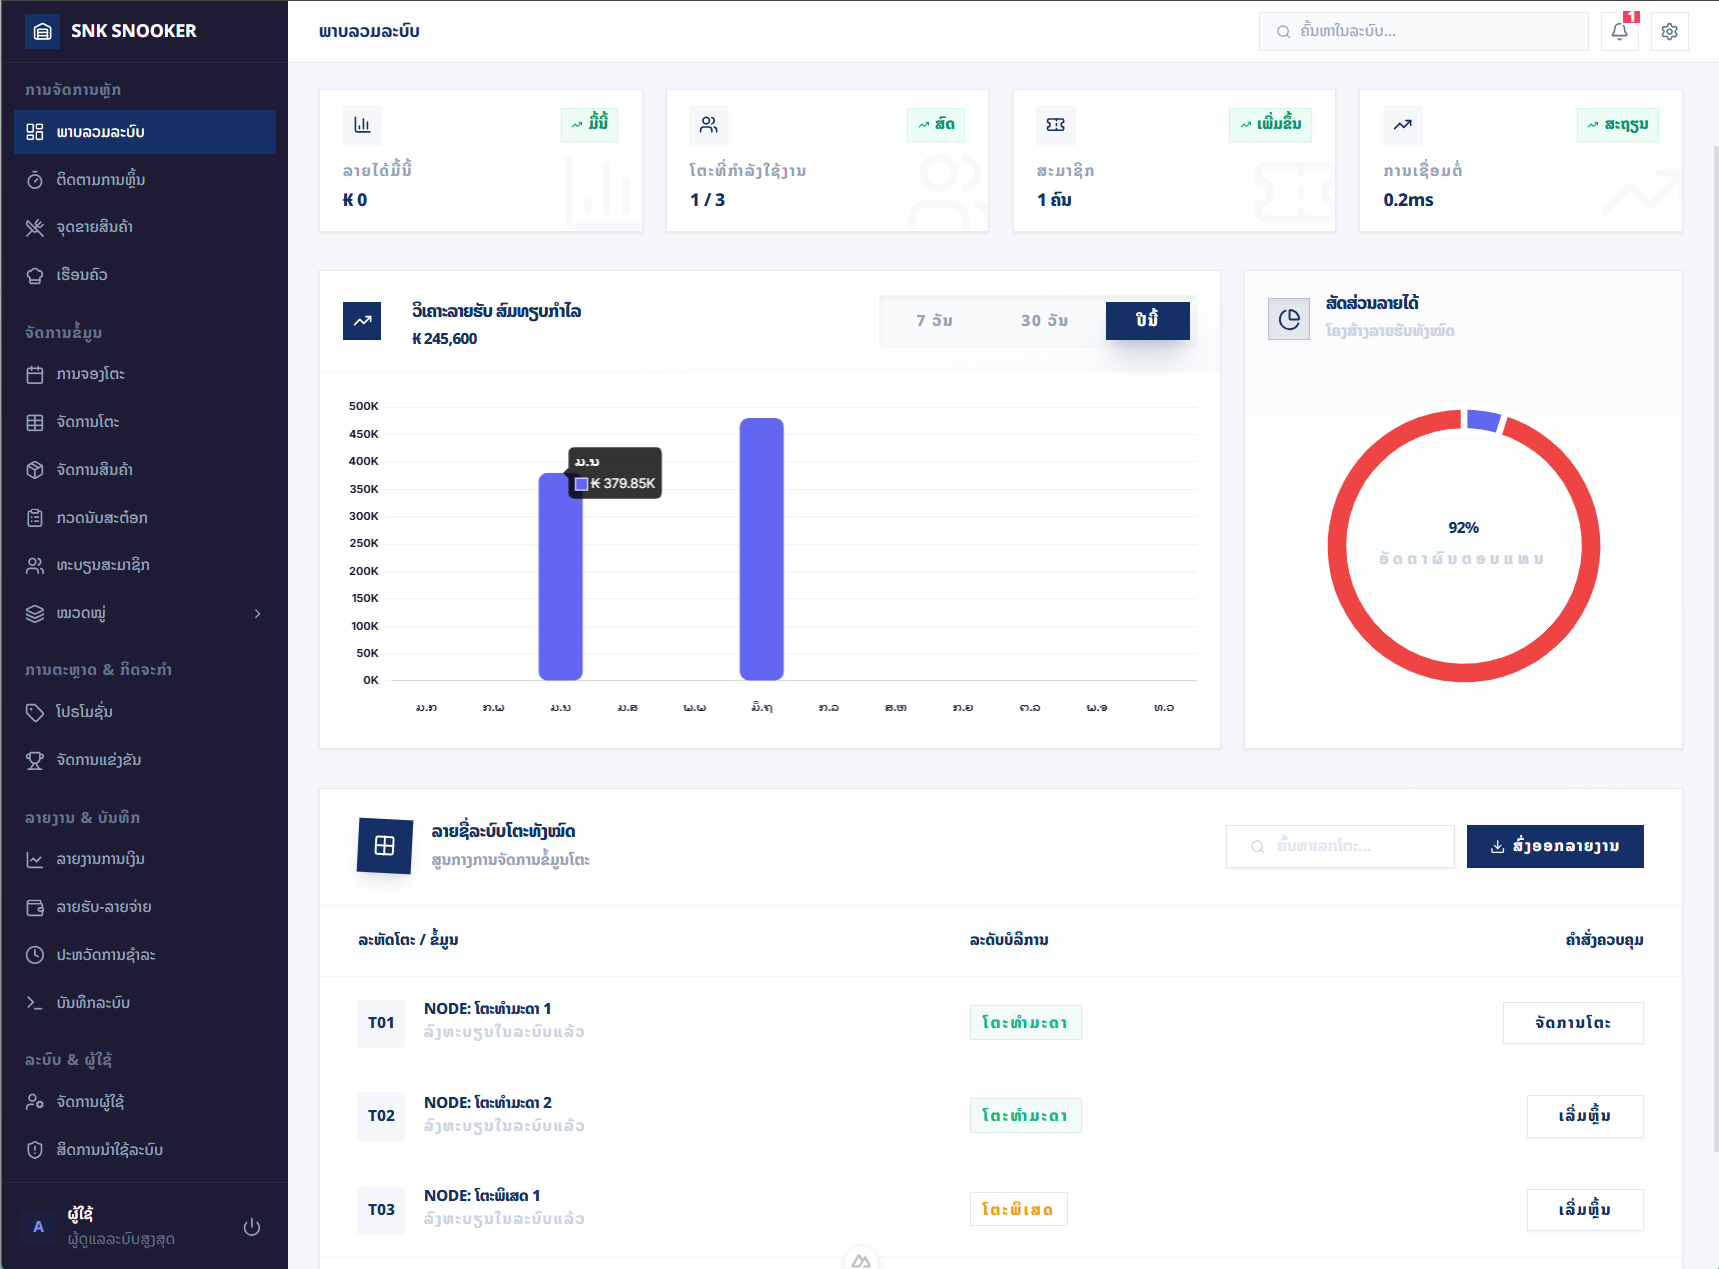Click the expand handle at page bottom
This screenshot has height=1269, width=1719.
coord(861,1260)
